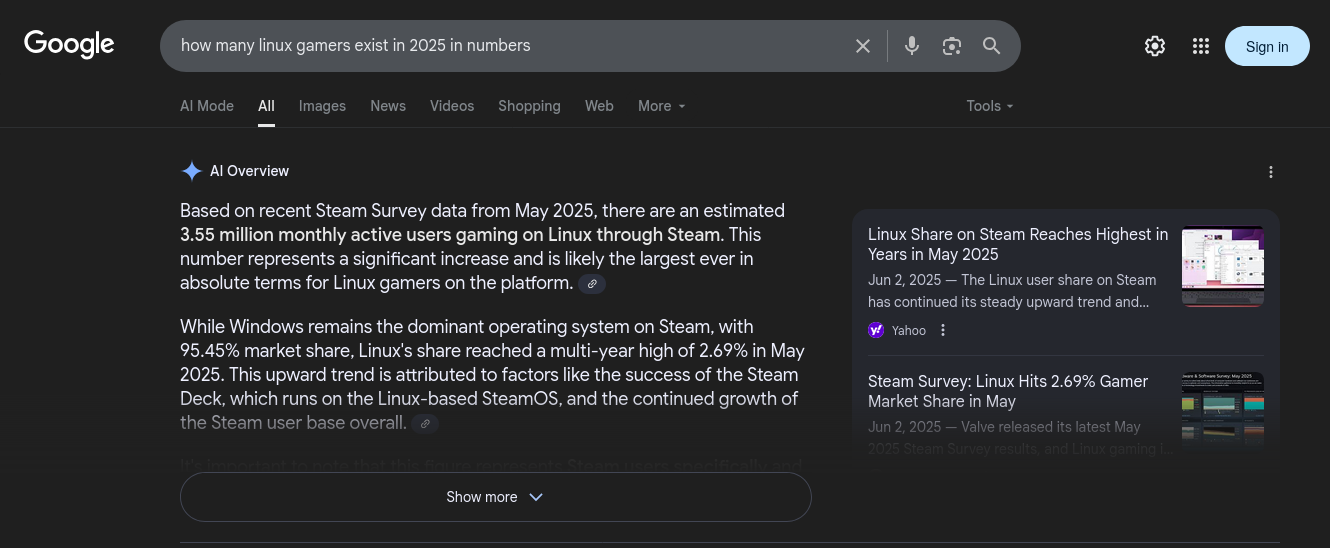Clear the search query with X icon
The height and width of the screenshot is (548, 1330).
[863, 46]
